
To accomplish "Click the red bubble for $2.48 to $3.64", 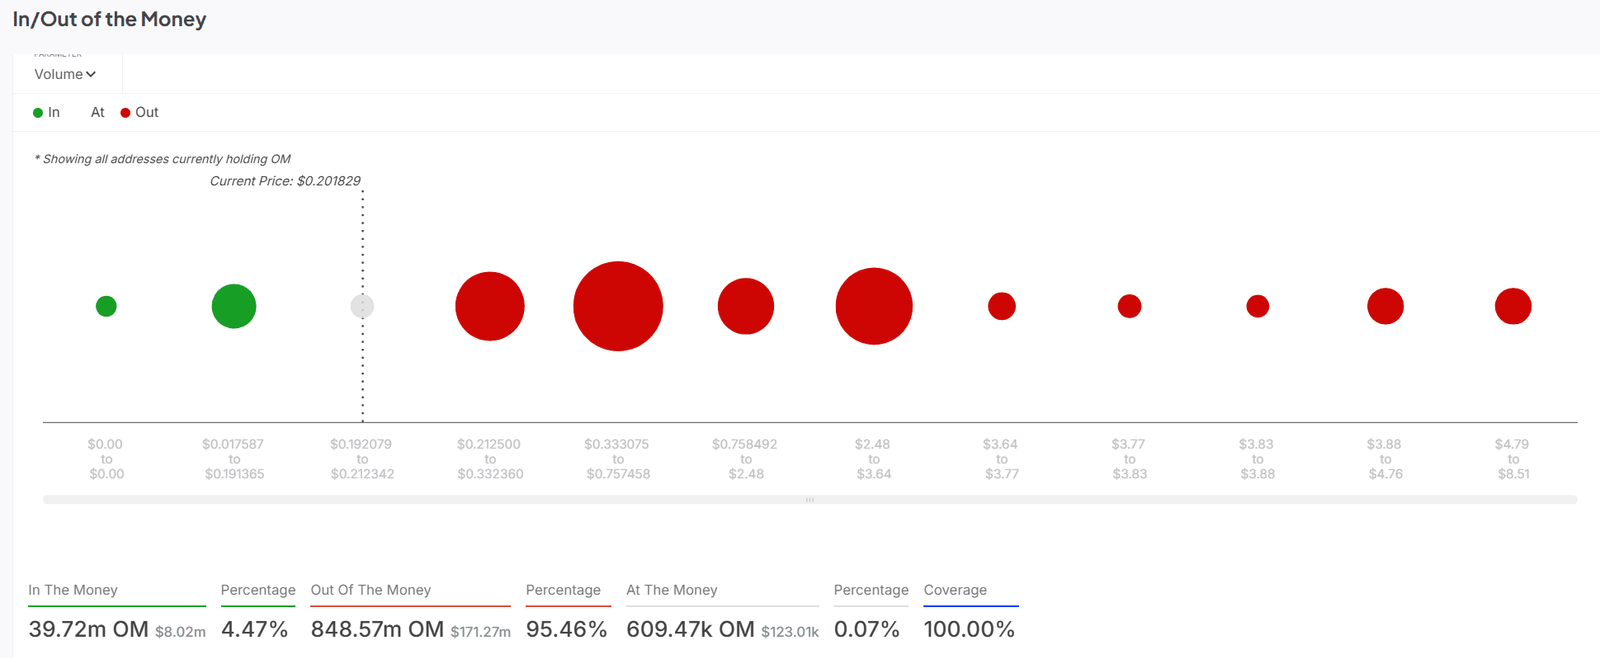I will click(x=874, y=306).
